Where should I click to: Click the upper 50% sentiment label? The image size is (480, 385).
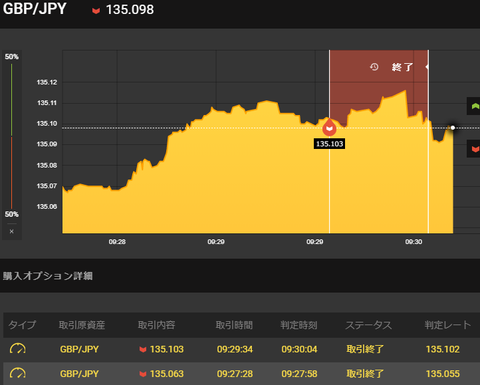coord(12,57)
